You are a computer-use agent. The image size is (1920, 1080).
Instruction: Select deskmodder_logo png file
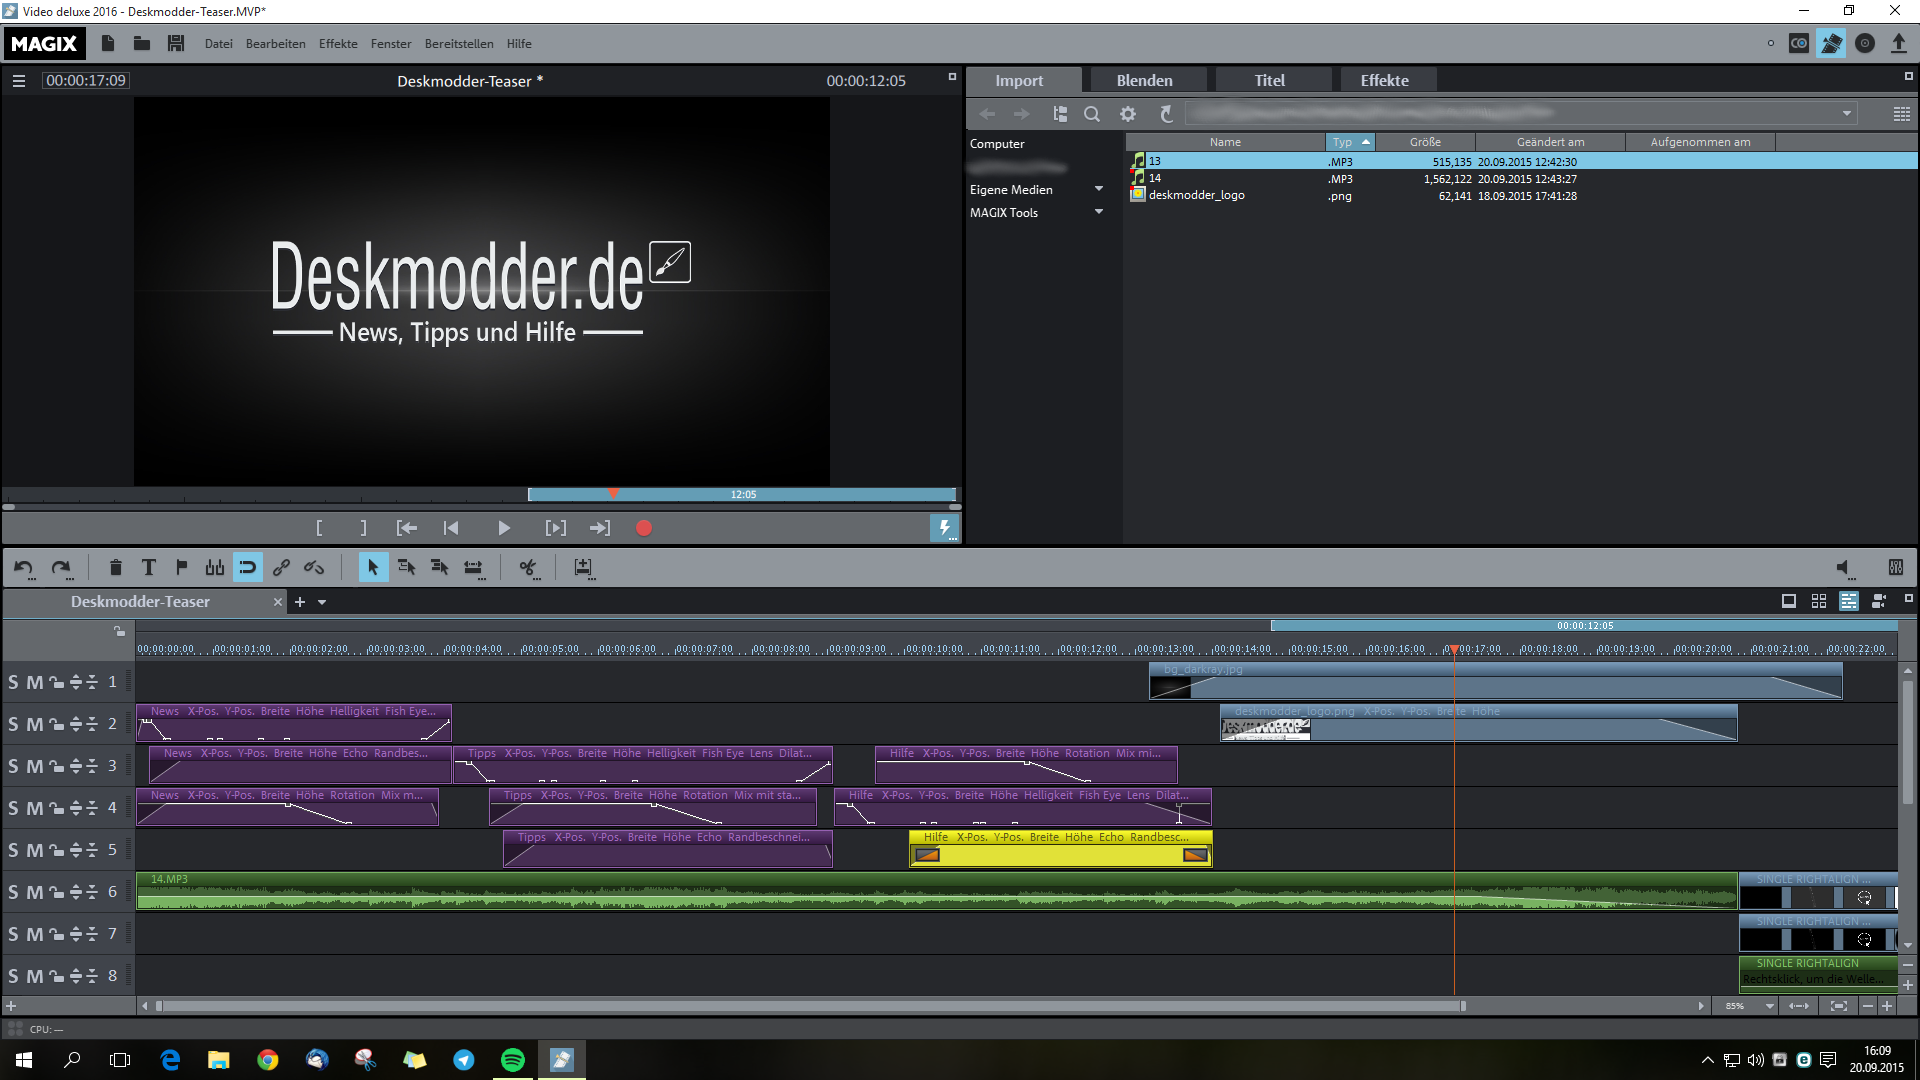1521,196
